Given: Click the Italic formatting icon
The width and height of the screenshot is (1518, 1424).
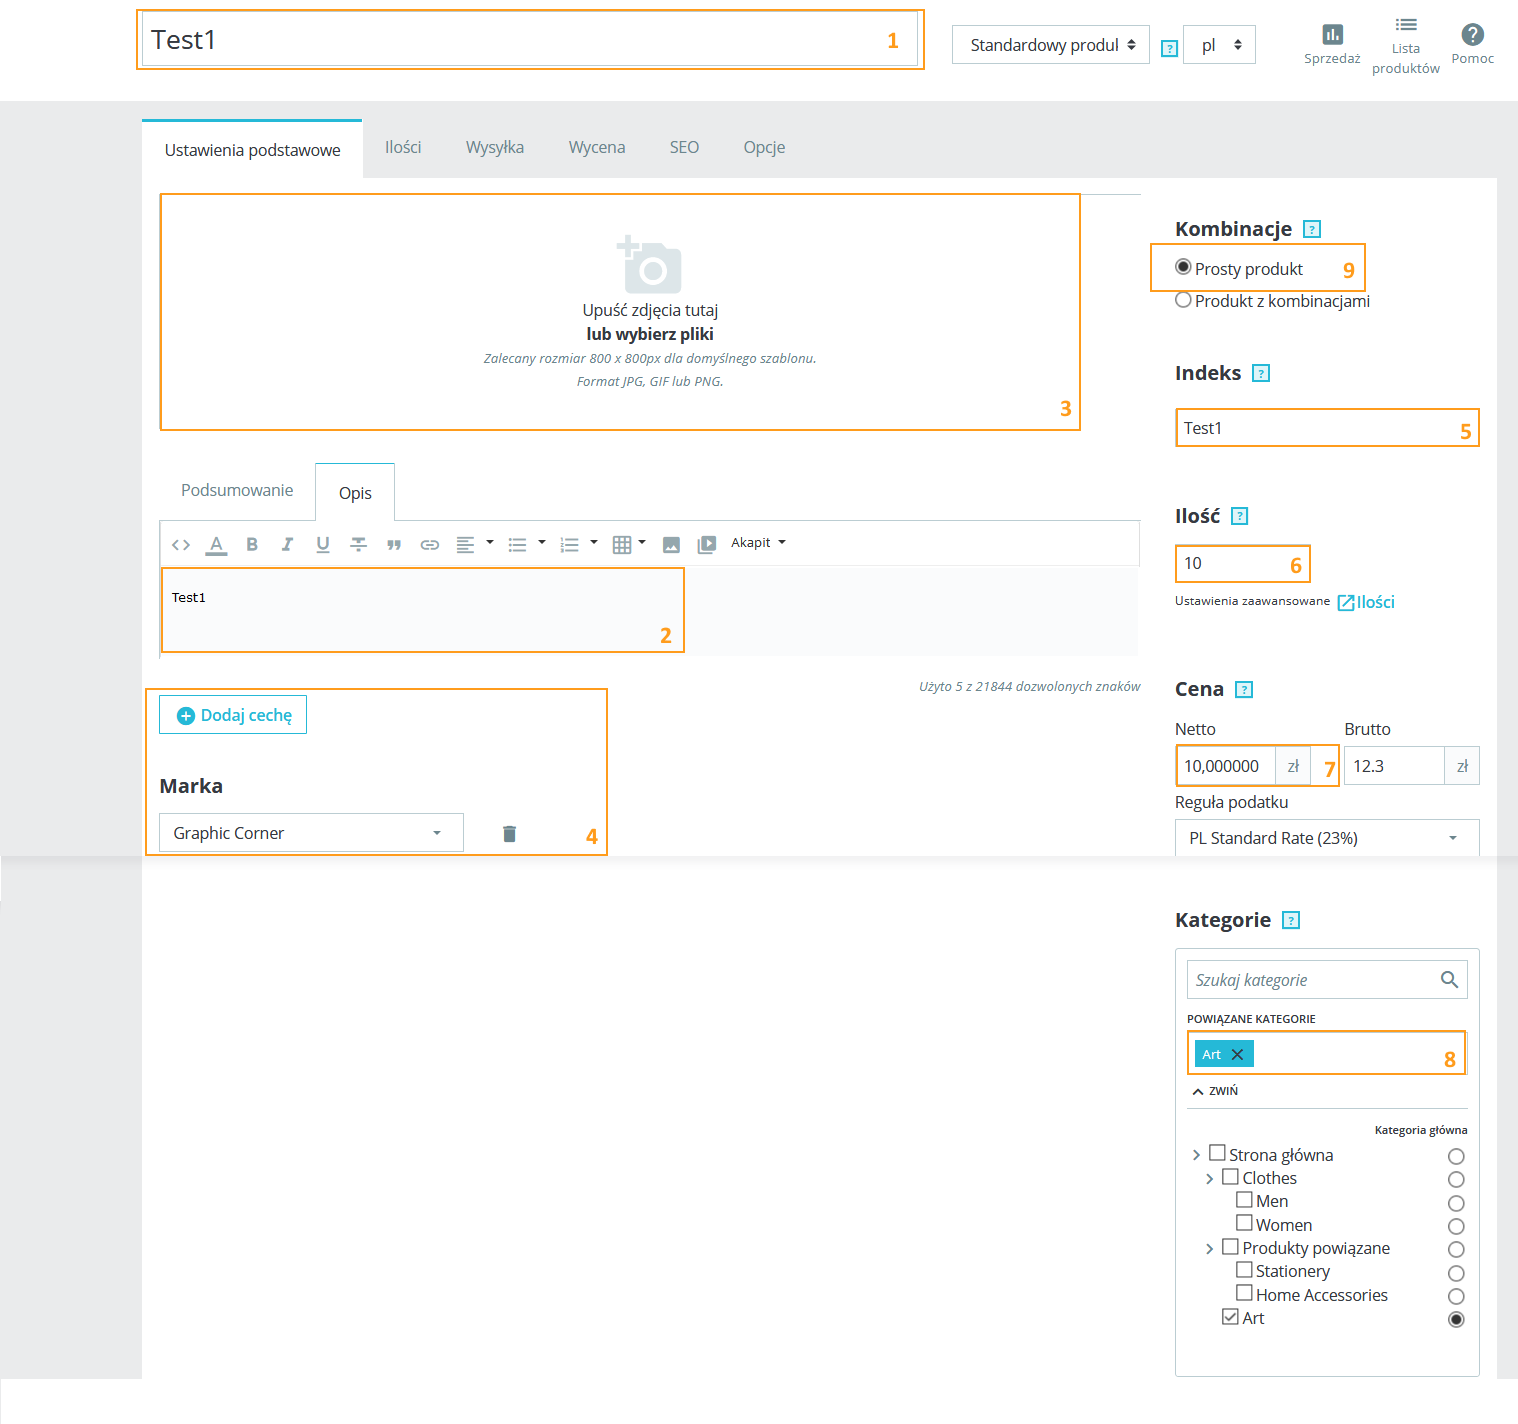Looking at the screenshot, I should (x=287, y=544).
